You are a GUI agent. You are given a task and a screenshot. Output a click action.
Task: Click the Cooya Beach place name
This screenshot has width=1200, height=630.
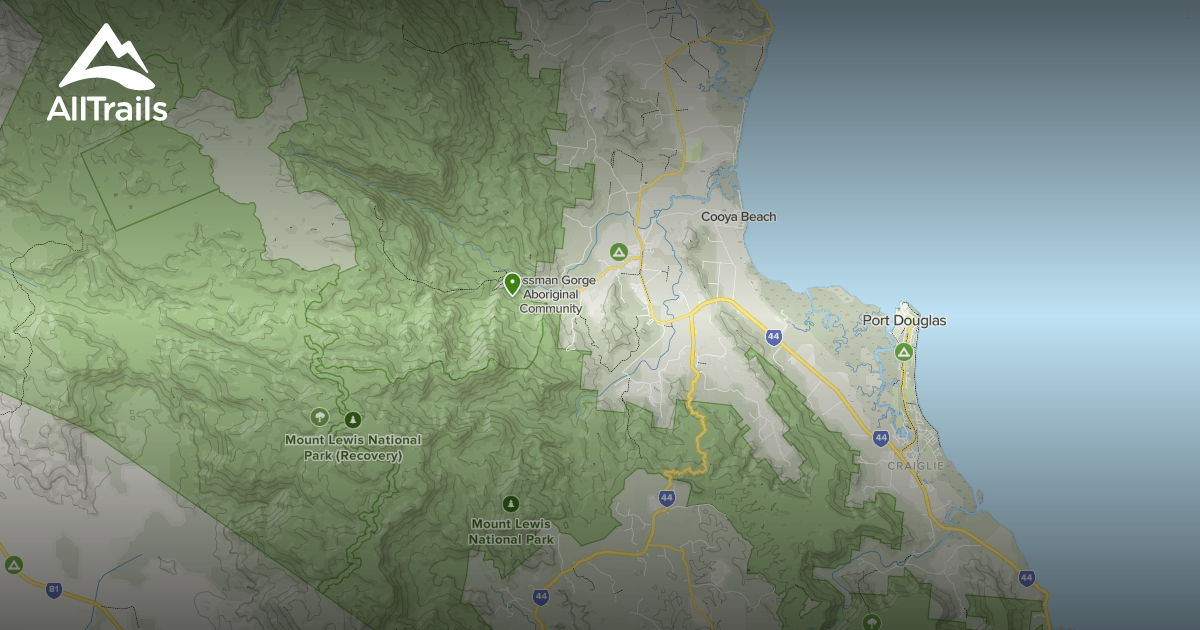[740, 216]
